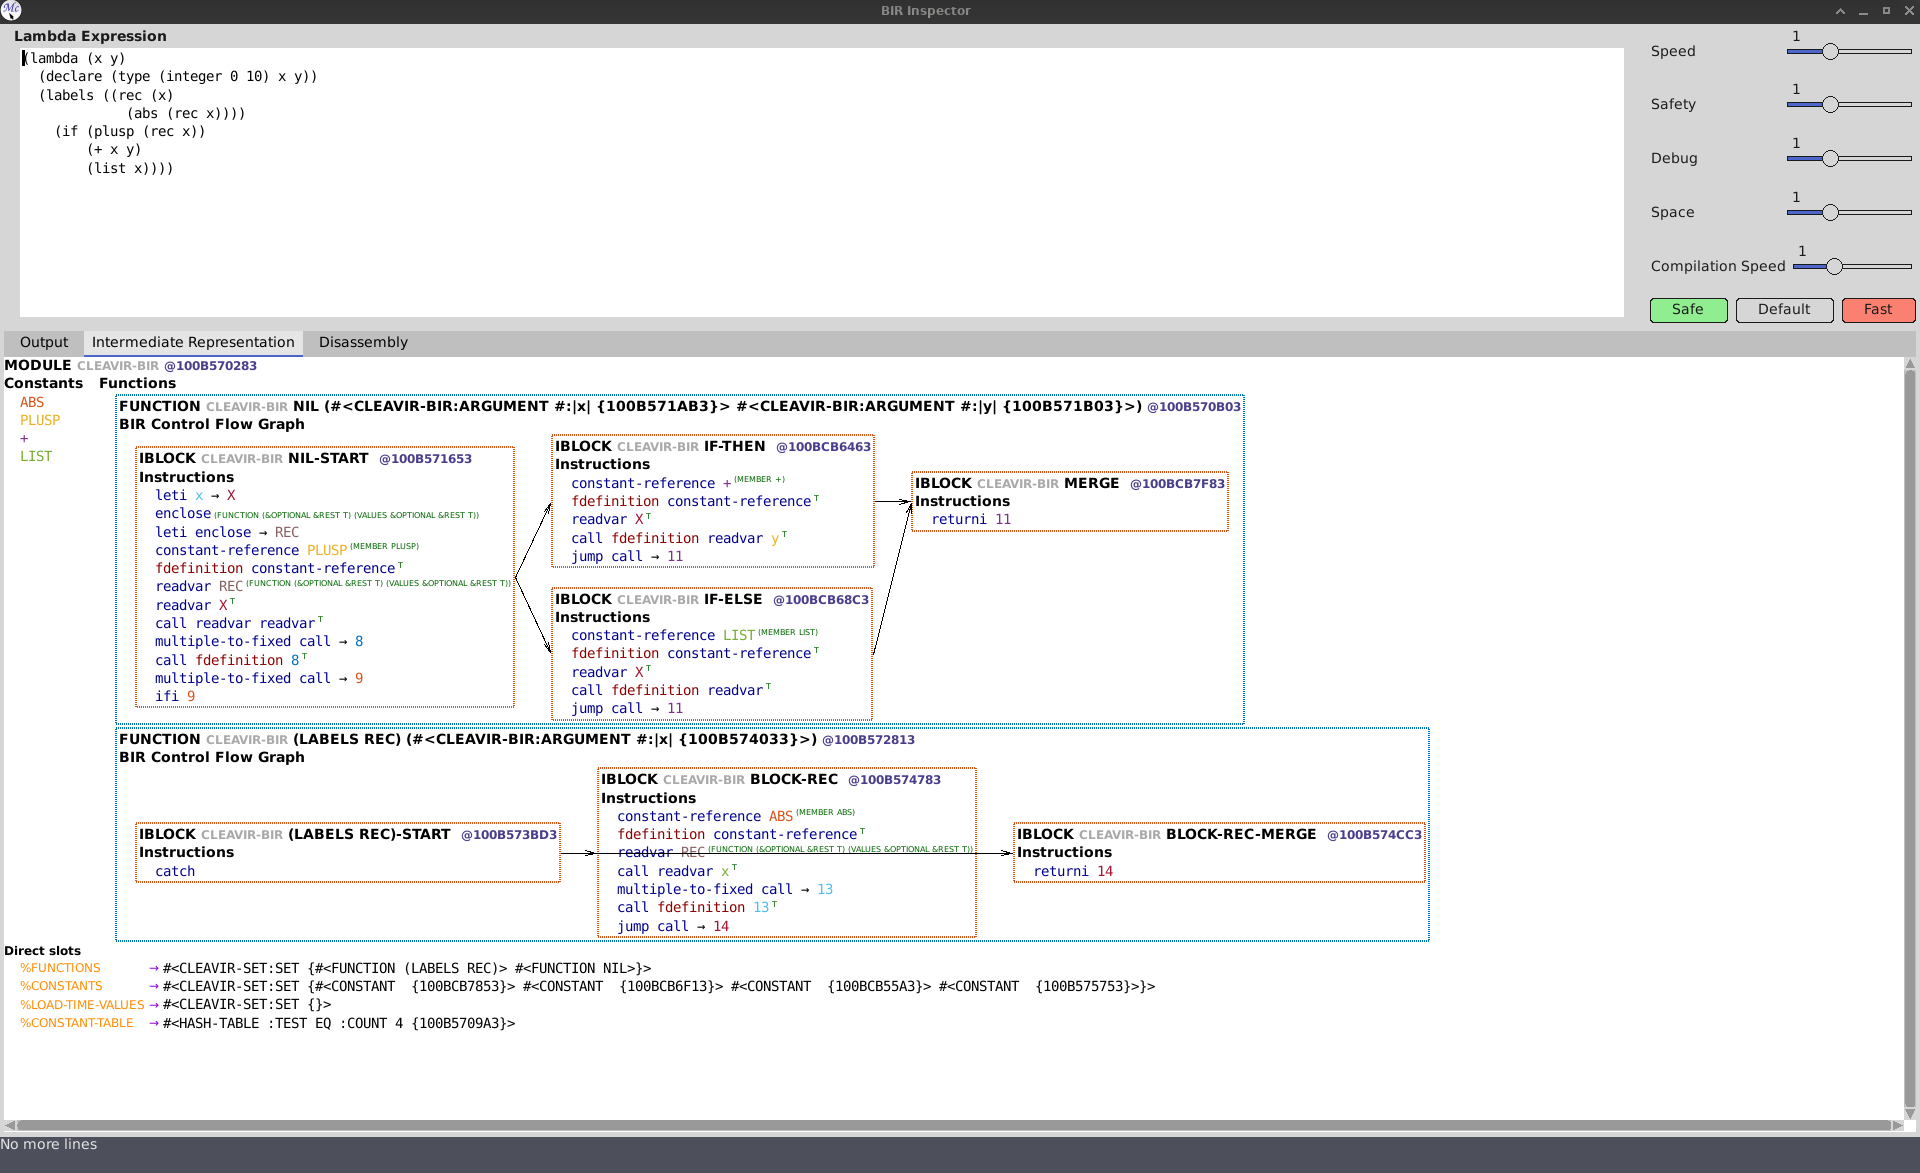Click the + constant in Constants list
1920x1173 pixels.
[x=24, y=439]
